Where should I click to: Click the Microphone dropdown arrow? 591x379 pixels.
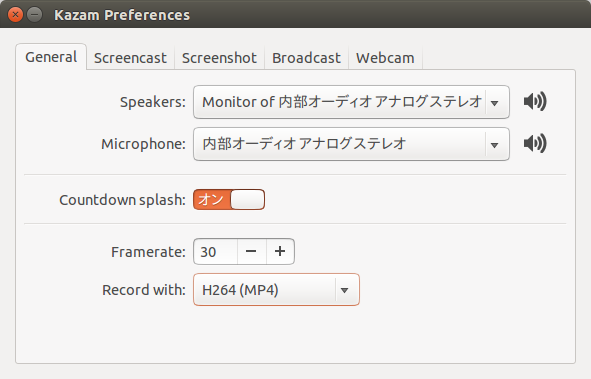(495, 145)
